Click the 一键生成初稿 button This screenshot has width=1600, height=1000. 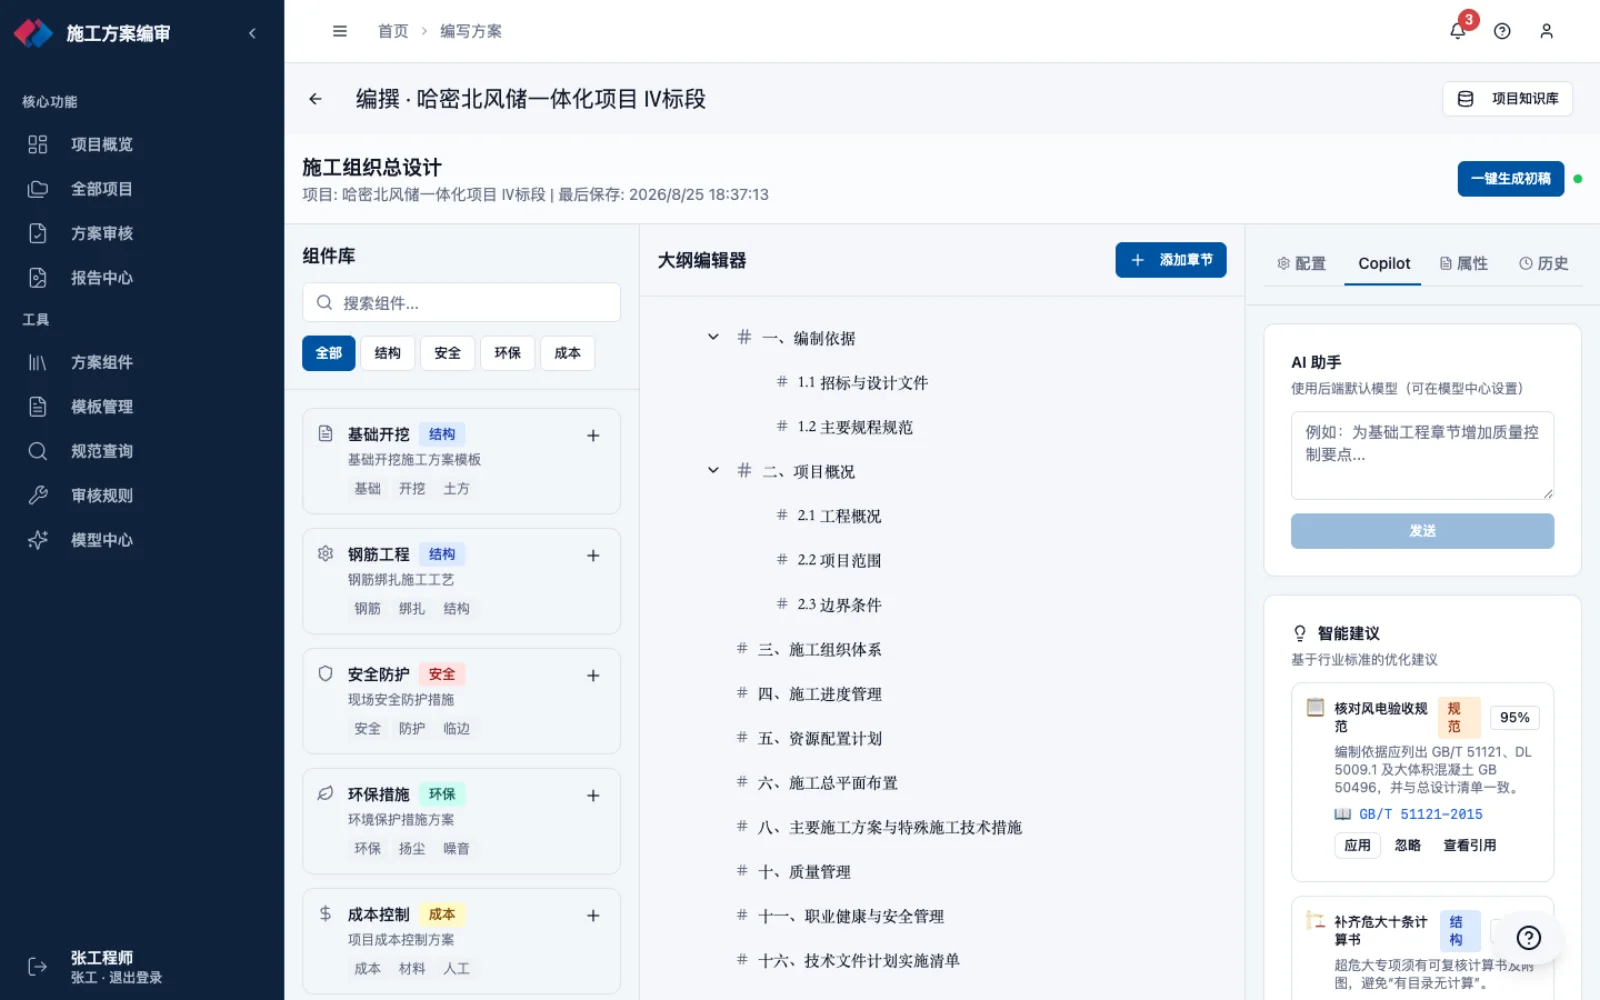pyautogui.click(x=1510, y=179)
